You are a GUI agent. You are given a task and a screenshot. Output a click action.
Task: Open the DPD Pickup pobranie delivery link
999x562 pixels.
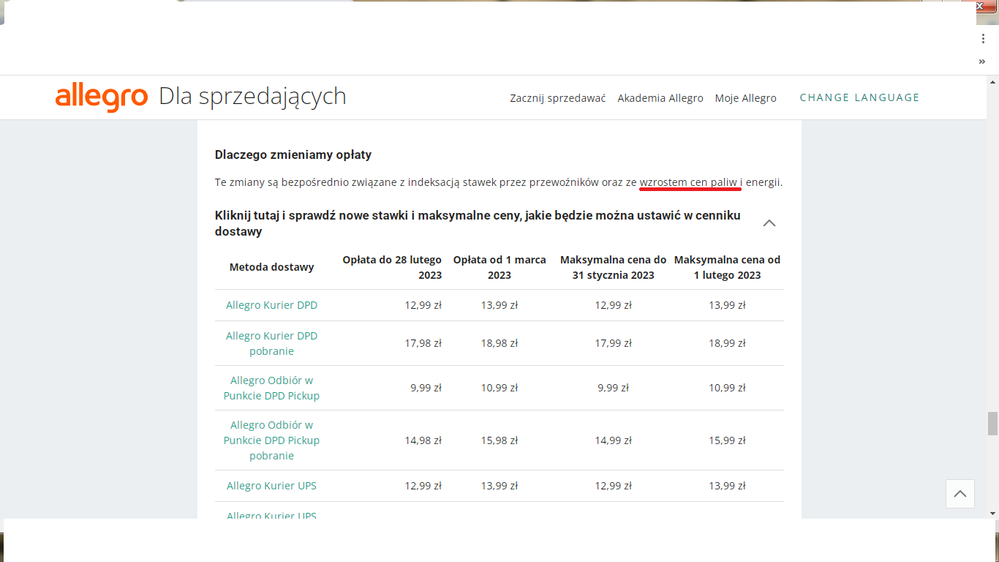pyautogui.click(x=271, y=440)
